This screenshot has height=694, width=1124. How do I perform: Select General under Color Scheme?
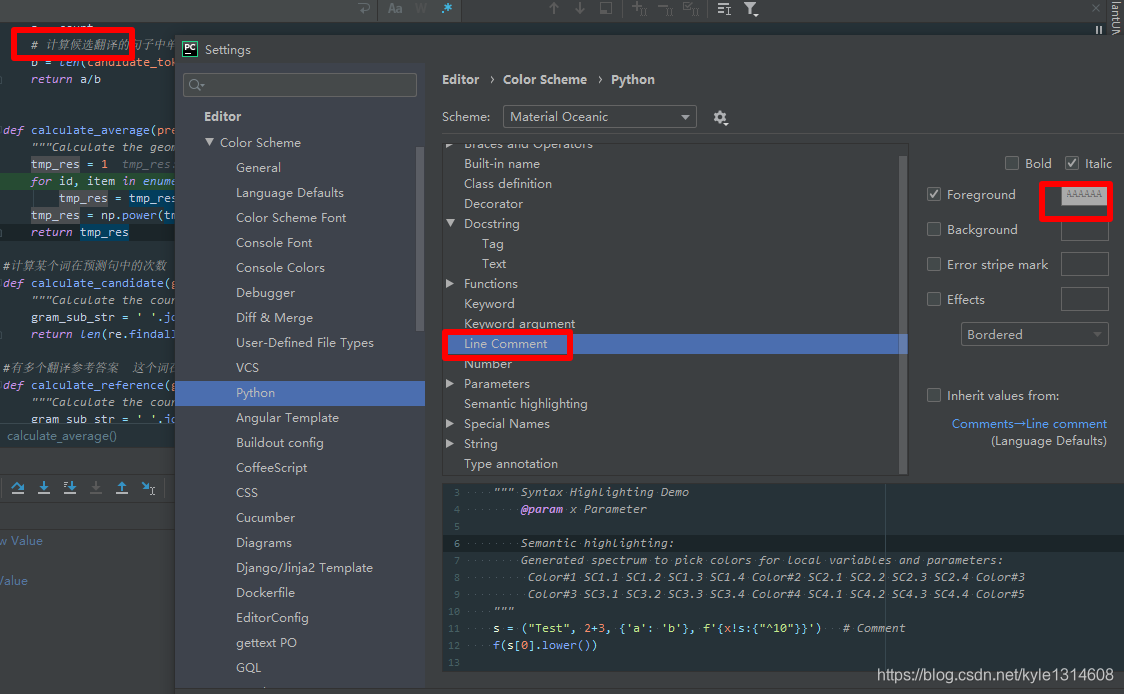[x=258, y=168]
